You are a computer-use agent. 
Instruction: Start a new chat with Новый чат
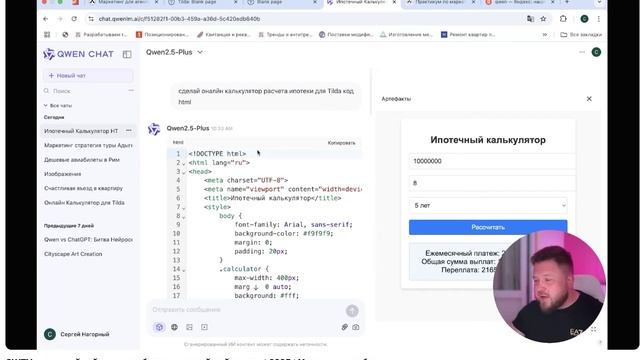click(88, 76)
